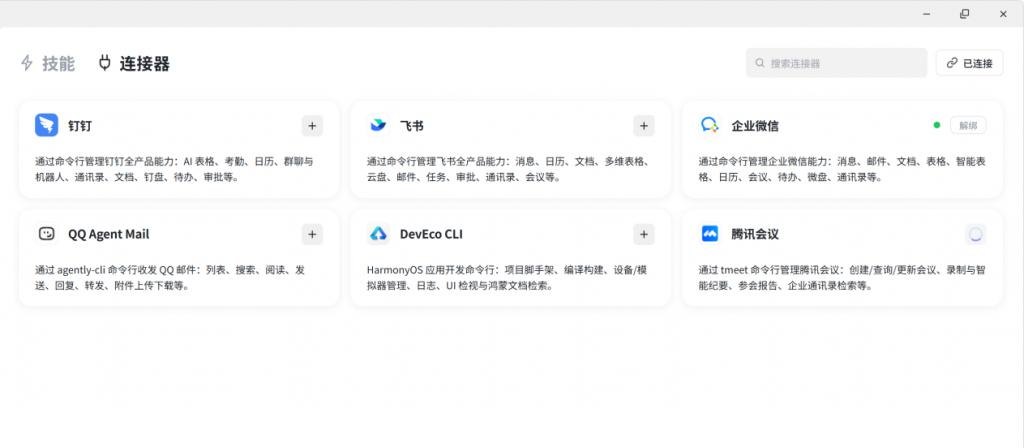Click the description starting HarmonyOS 应用开发命令行
This screenshot has height=448, width=1024.
point(507,278)
